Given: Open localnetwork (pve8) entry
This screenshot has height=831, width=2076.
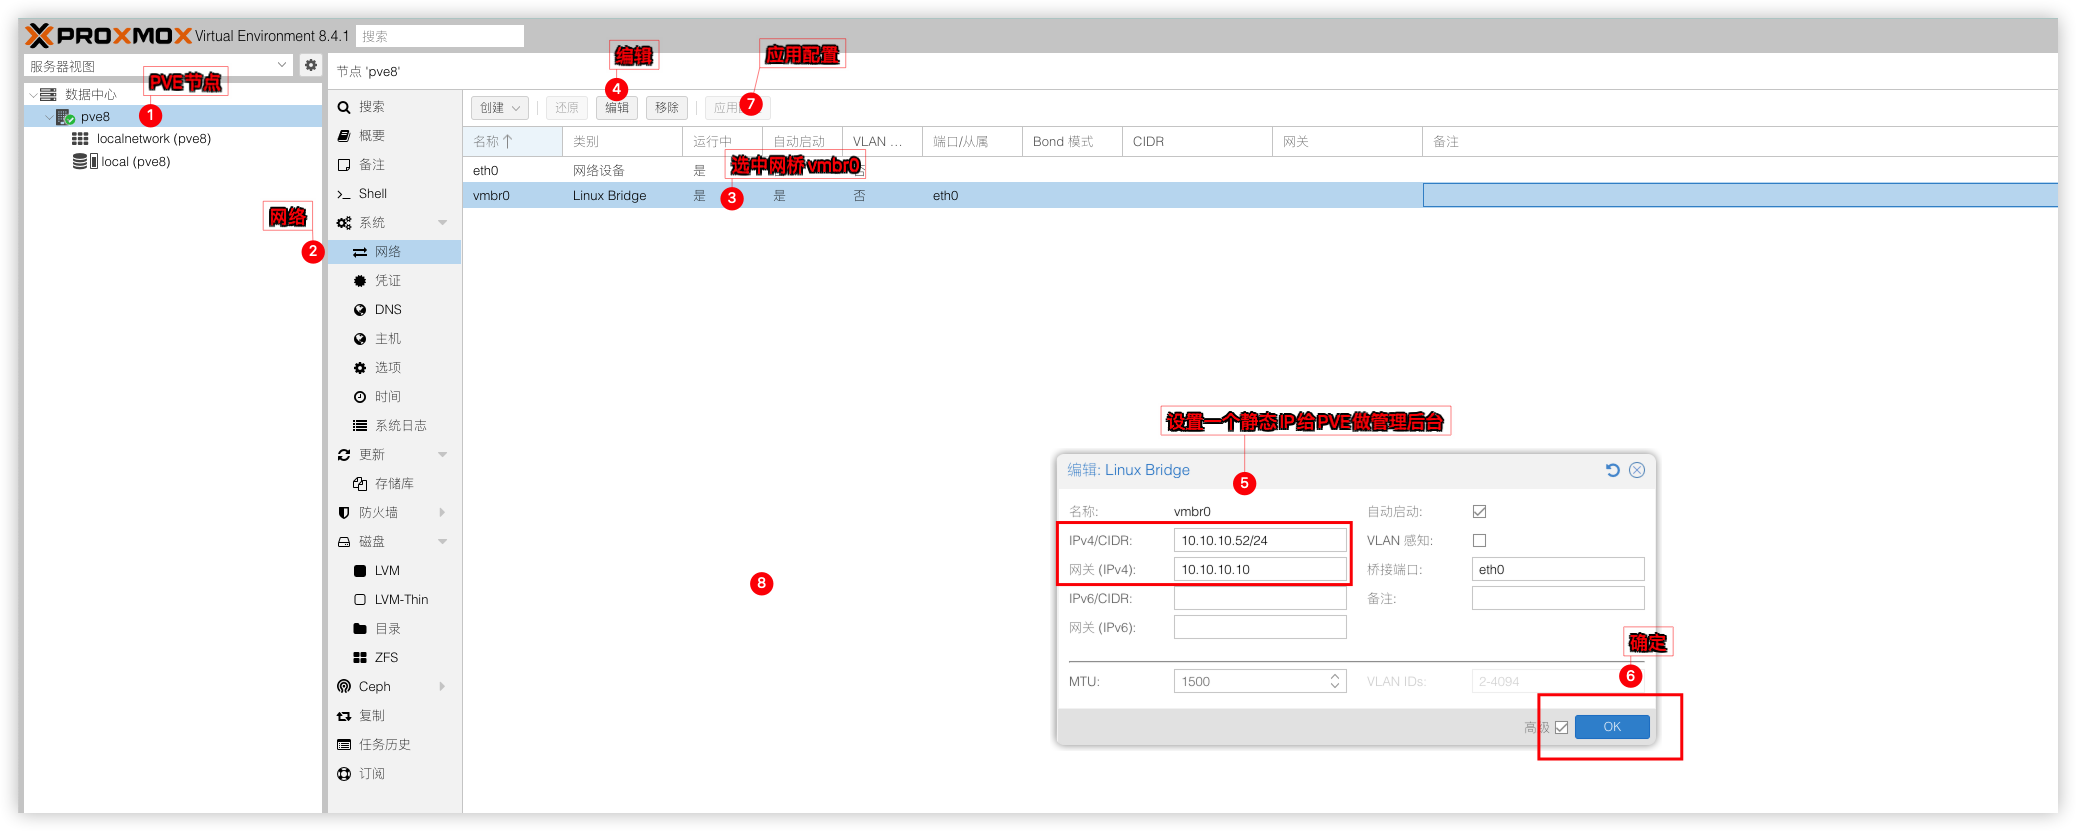Looking at the screenshot, I should [153, 139].
